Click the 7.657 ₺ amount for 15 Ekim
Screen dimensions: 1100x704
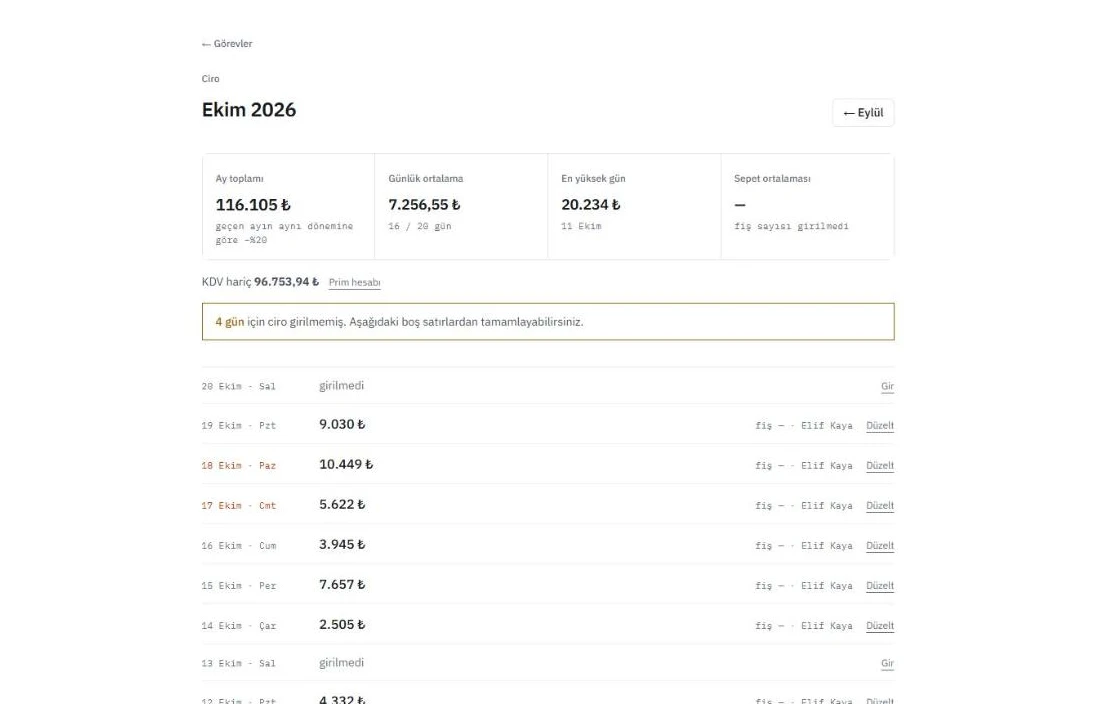coord(342,584)
